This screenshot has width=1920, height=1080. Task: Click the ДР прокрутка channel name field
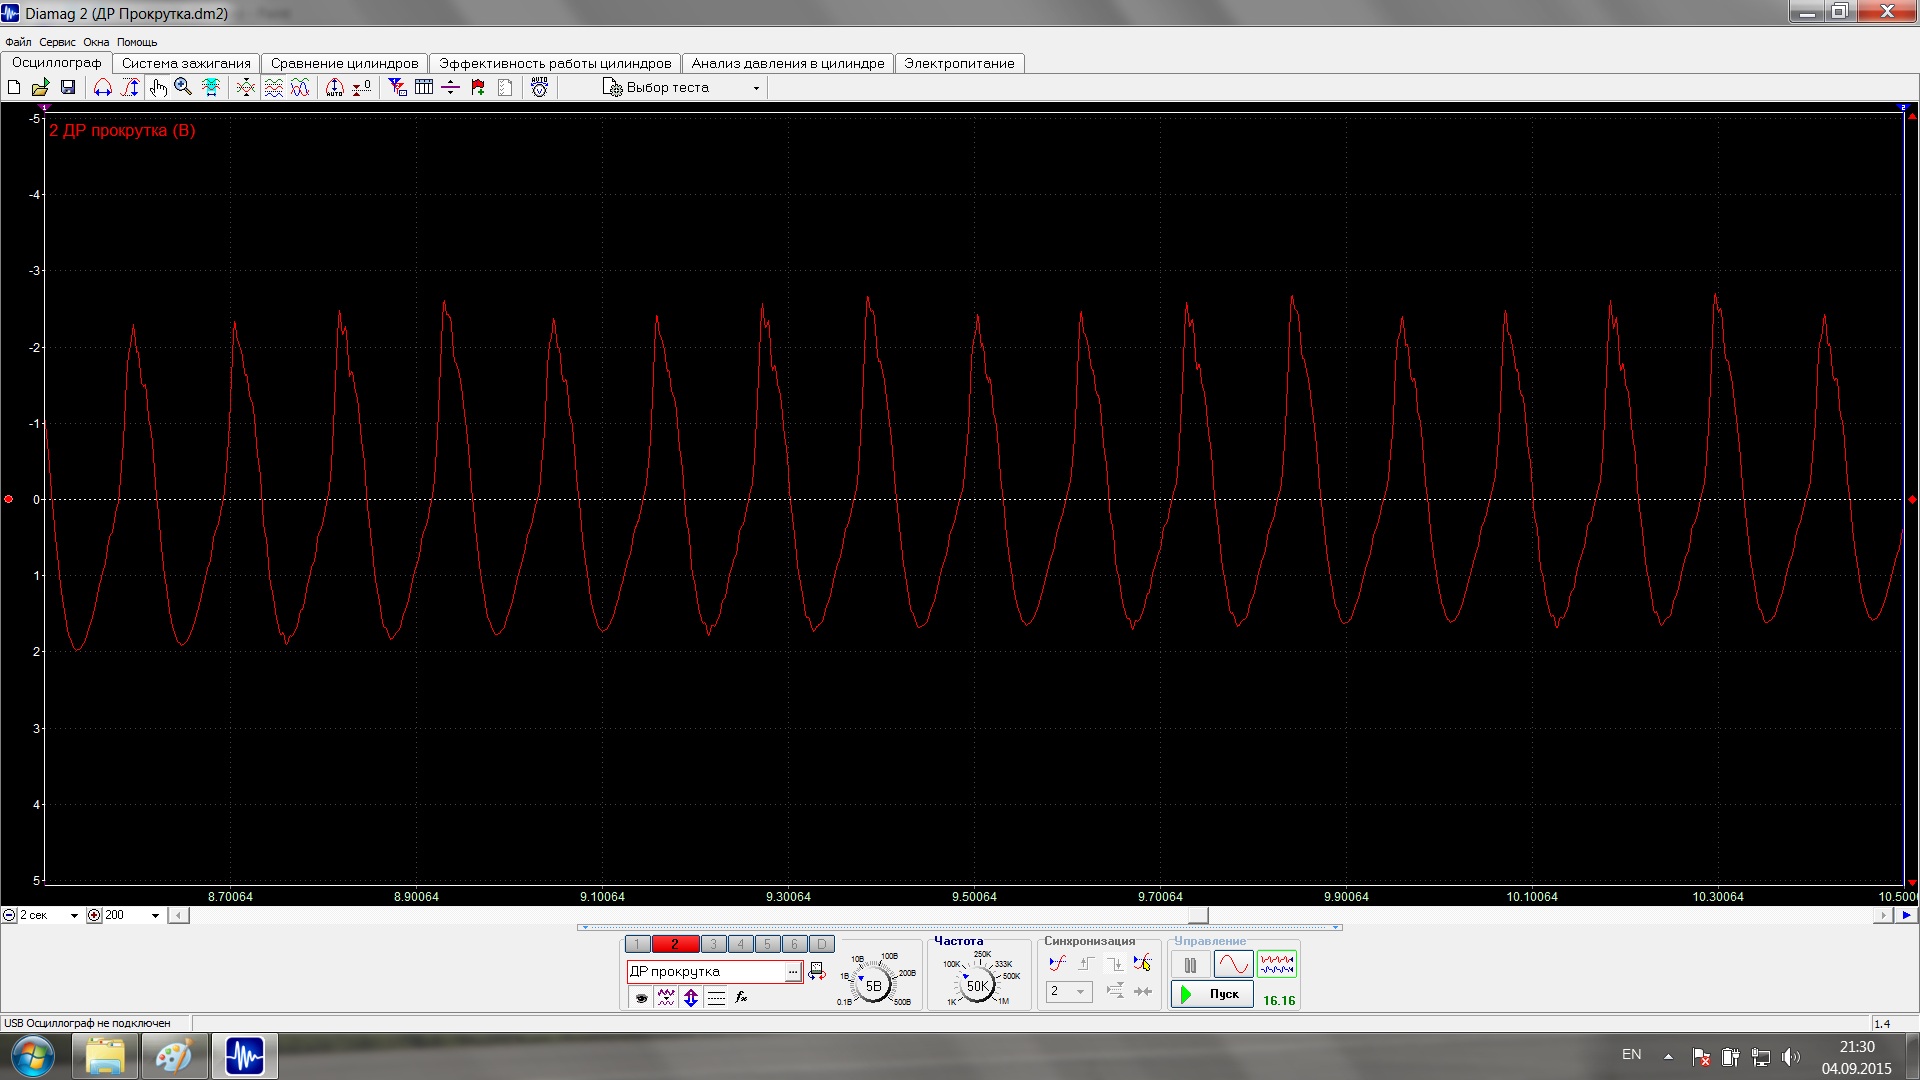706,971
